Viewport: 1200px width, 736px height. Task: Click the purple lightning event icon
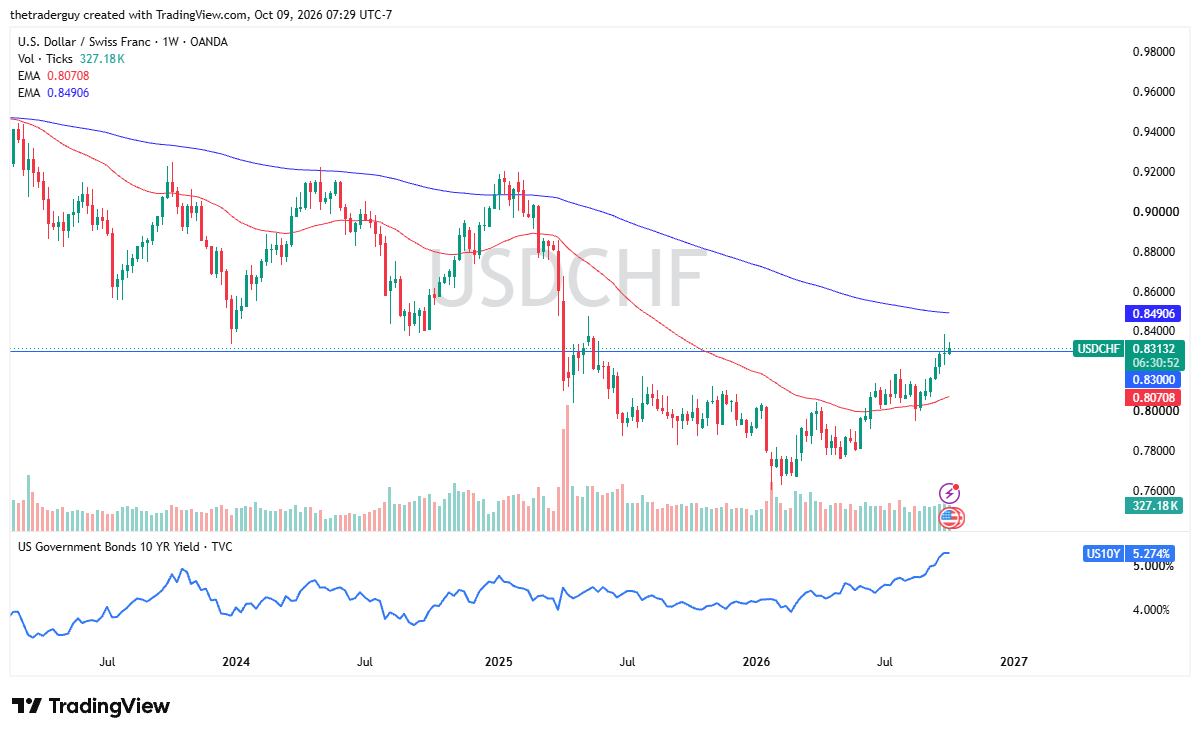[950, 493]
